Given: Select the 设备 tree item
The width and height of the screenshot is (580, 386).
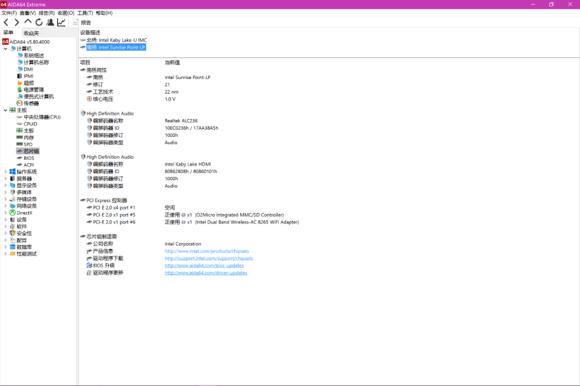Looking at the screenshot, I should pos(21,220).
